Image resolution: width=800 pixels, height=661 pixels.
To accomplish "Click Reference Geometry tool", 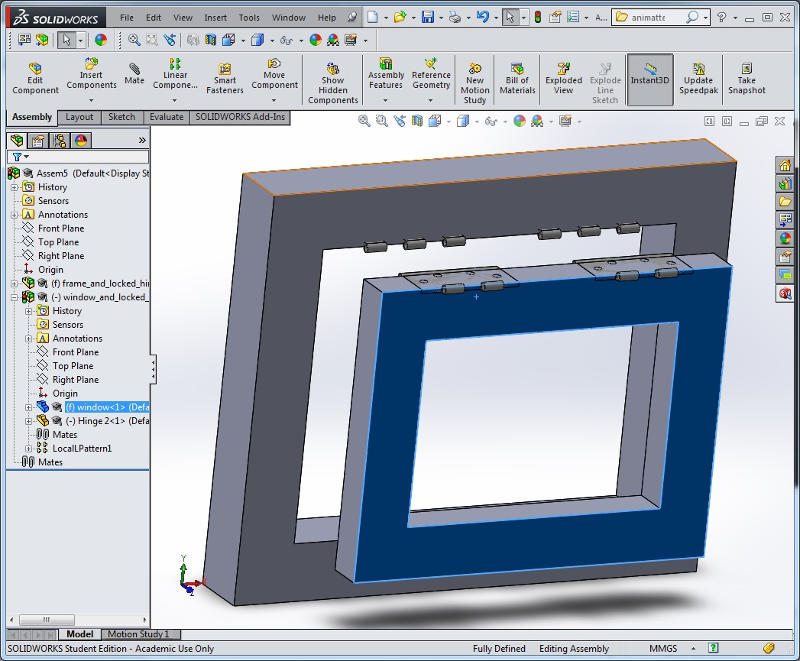I will (x=431, y=73).
